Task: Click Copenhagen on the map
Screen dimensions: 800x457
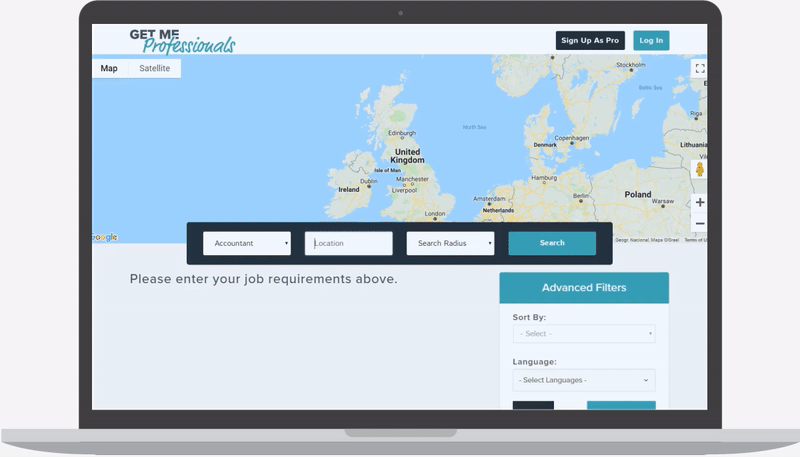Action: click(x=571, y=138)
